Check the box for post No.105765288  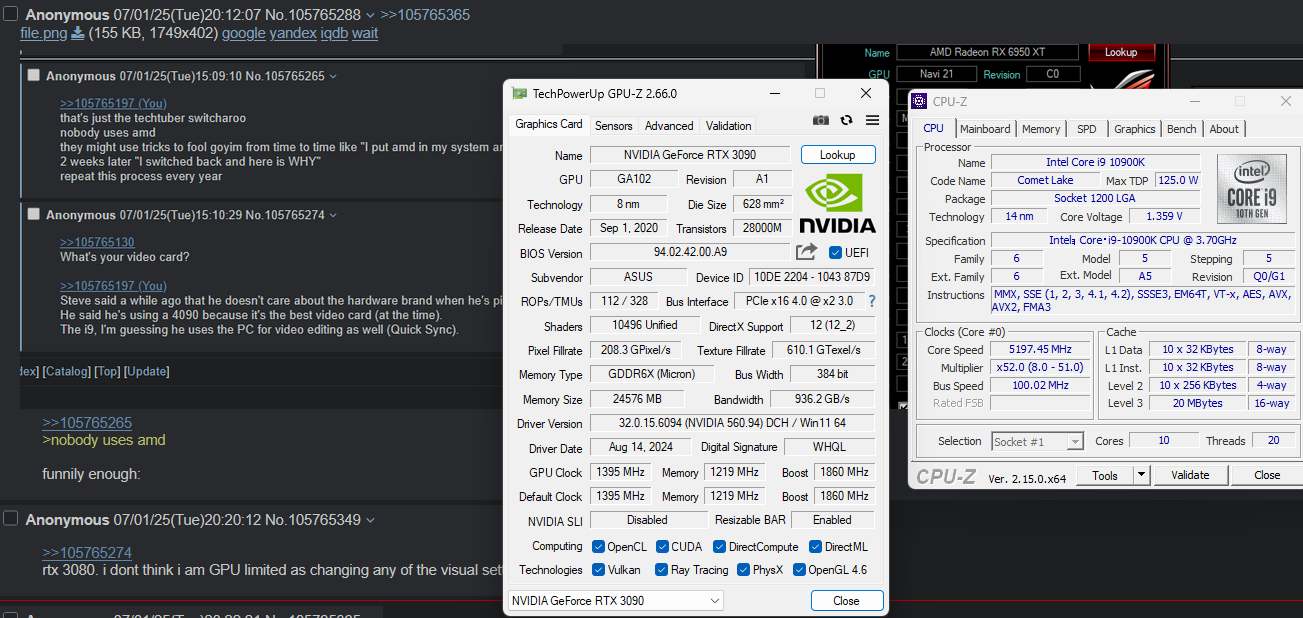(11, 14)
